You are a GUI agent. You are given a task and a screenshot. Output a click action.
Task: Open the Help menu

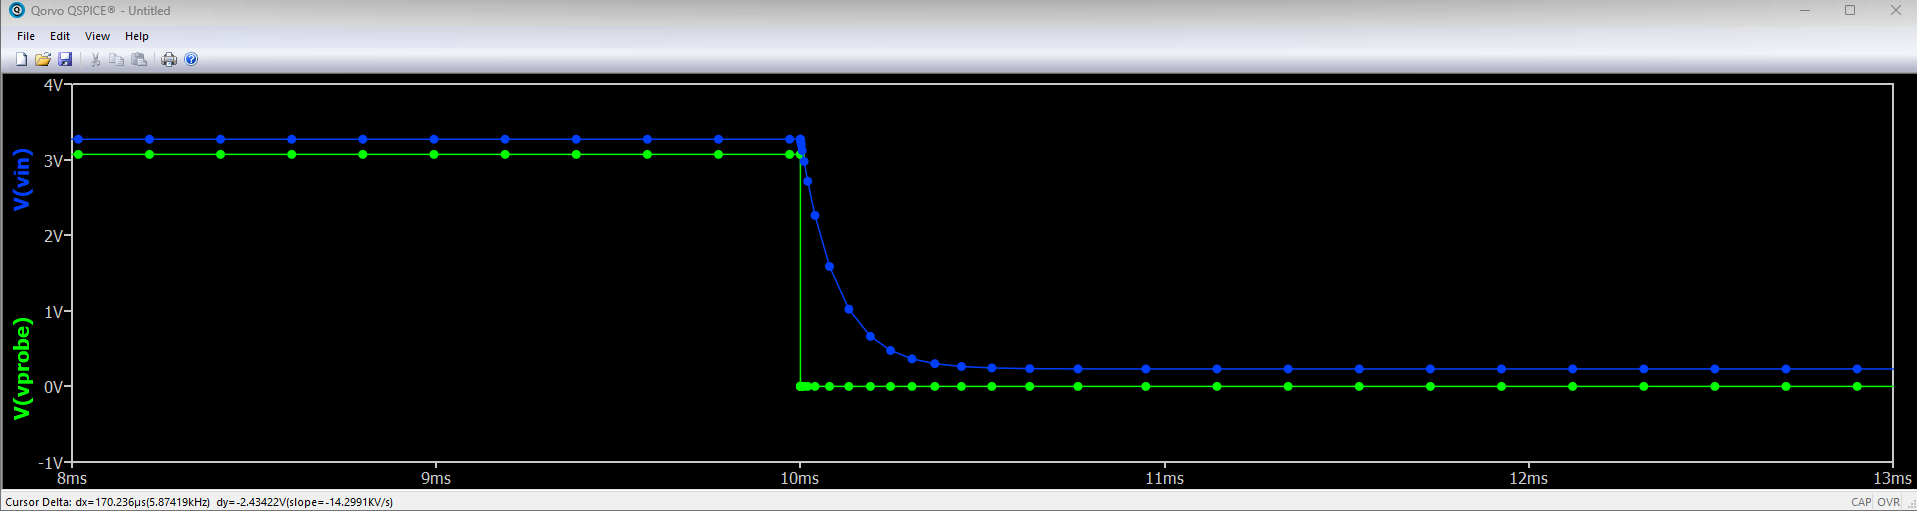click(136, 36)
